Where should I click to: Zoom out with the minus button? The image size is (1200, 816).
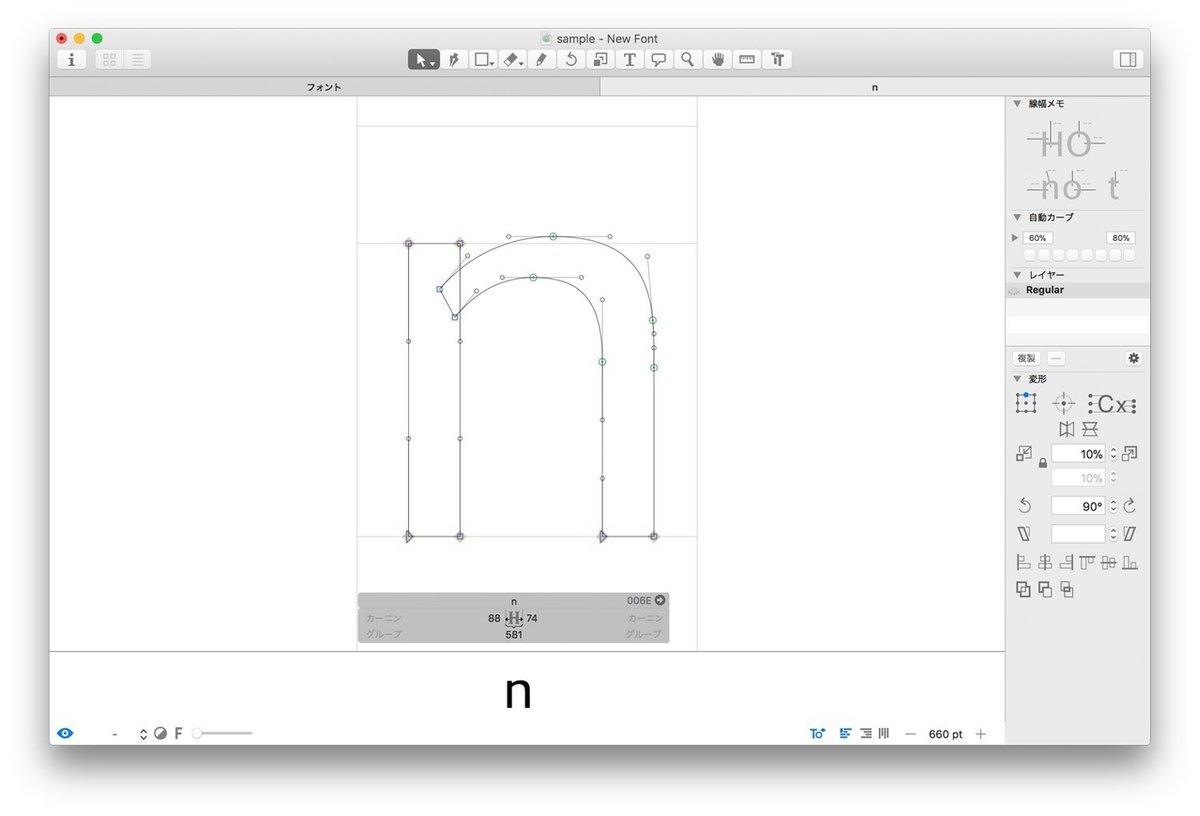click(910, 734)
